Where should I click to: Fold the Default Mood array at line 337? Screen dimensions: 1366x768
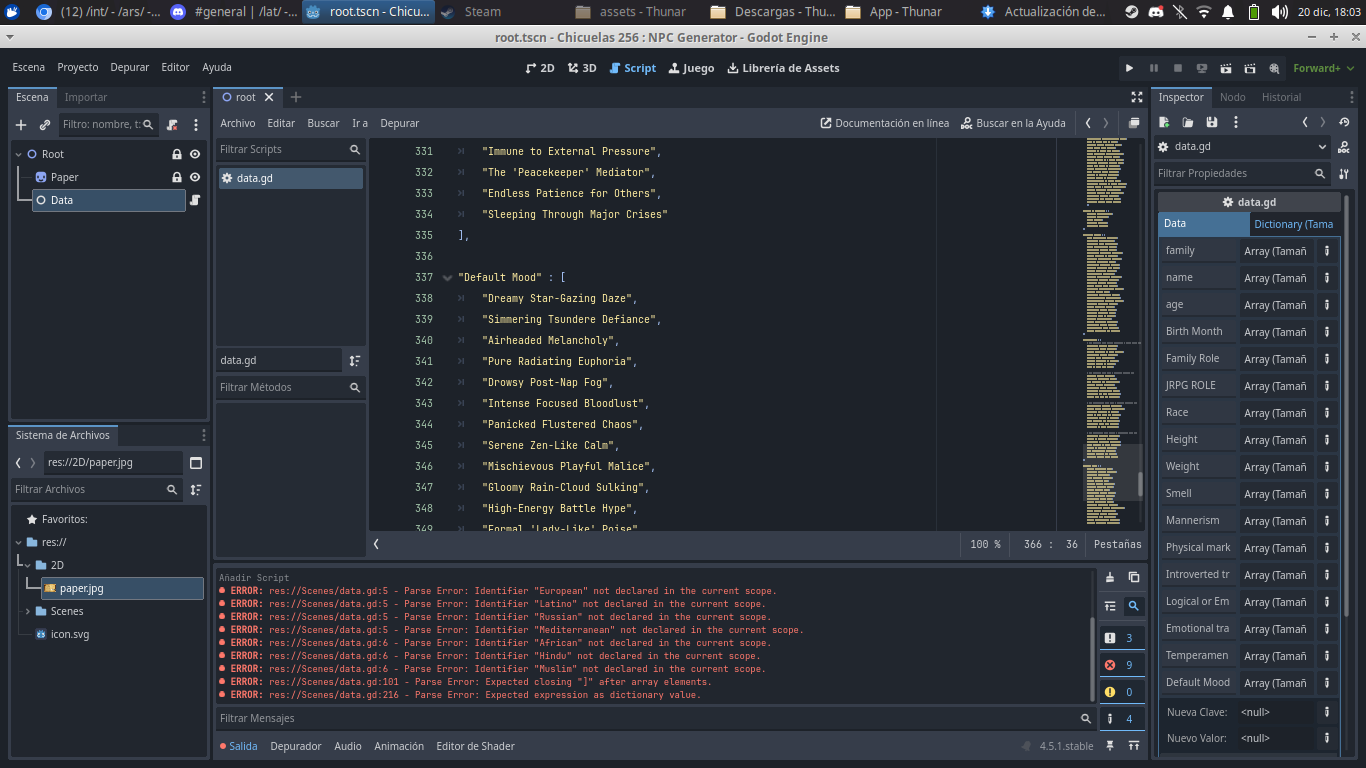coord(447,277)
